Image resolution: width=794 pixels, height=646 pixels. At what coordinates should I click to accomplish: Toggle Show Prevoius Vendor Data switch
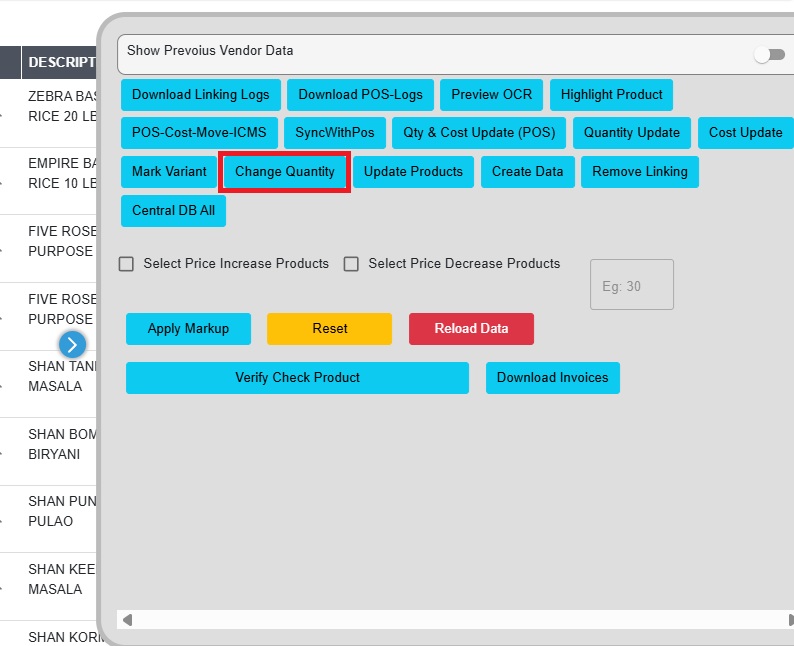(769, 55)
